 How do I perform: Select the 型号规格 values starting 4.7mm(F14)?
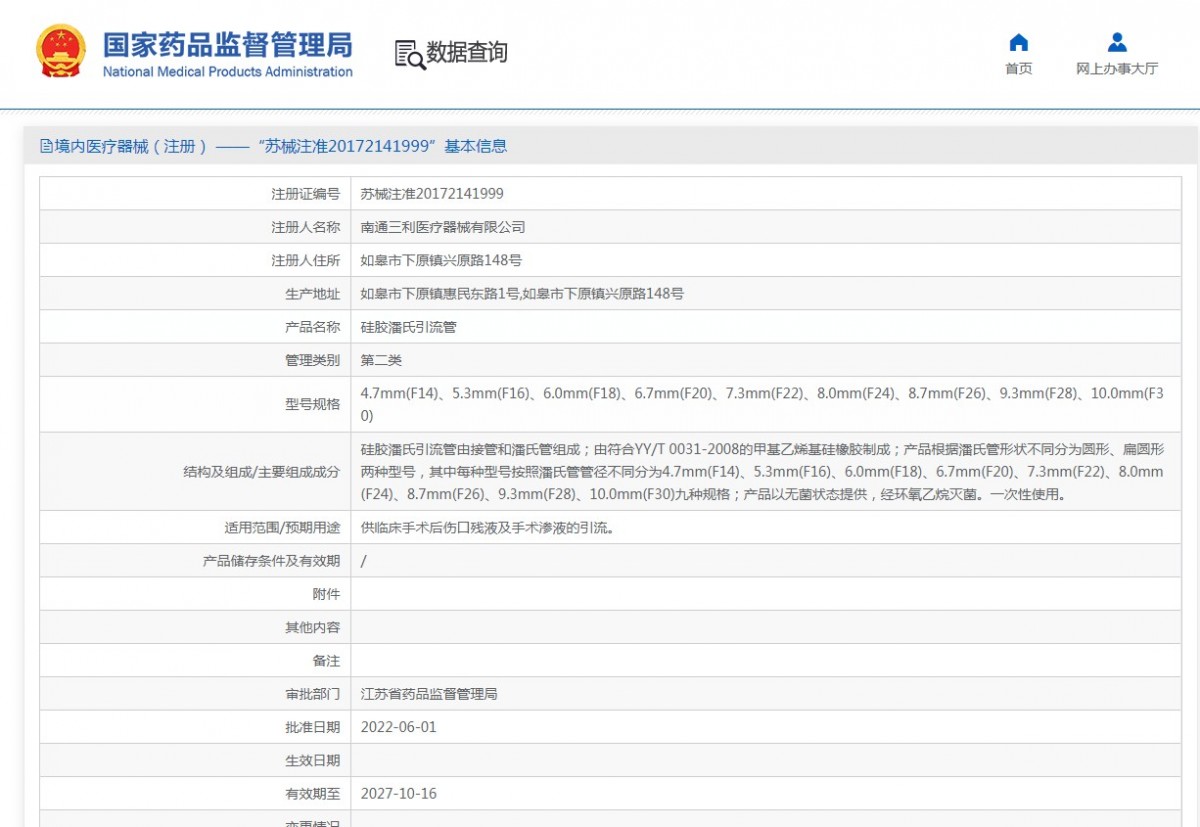coord(762,404)
